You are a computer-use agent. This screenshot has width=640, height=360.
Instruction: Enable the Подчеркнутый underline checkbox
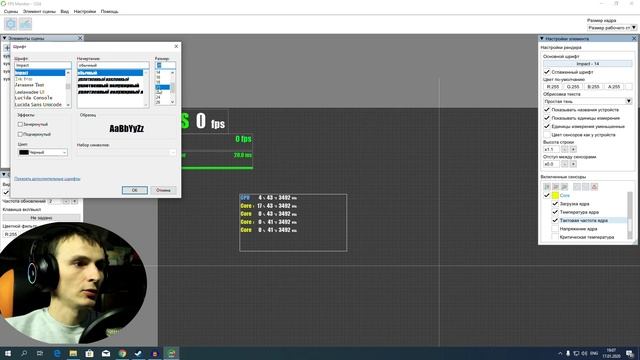tap(20, 134)
